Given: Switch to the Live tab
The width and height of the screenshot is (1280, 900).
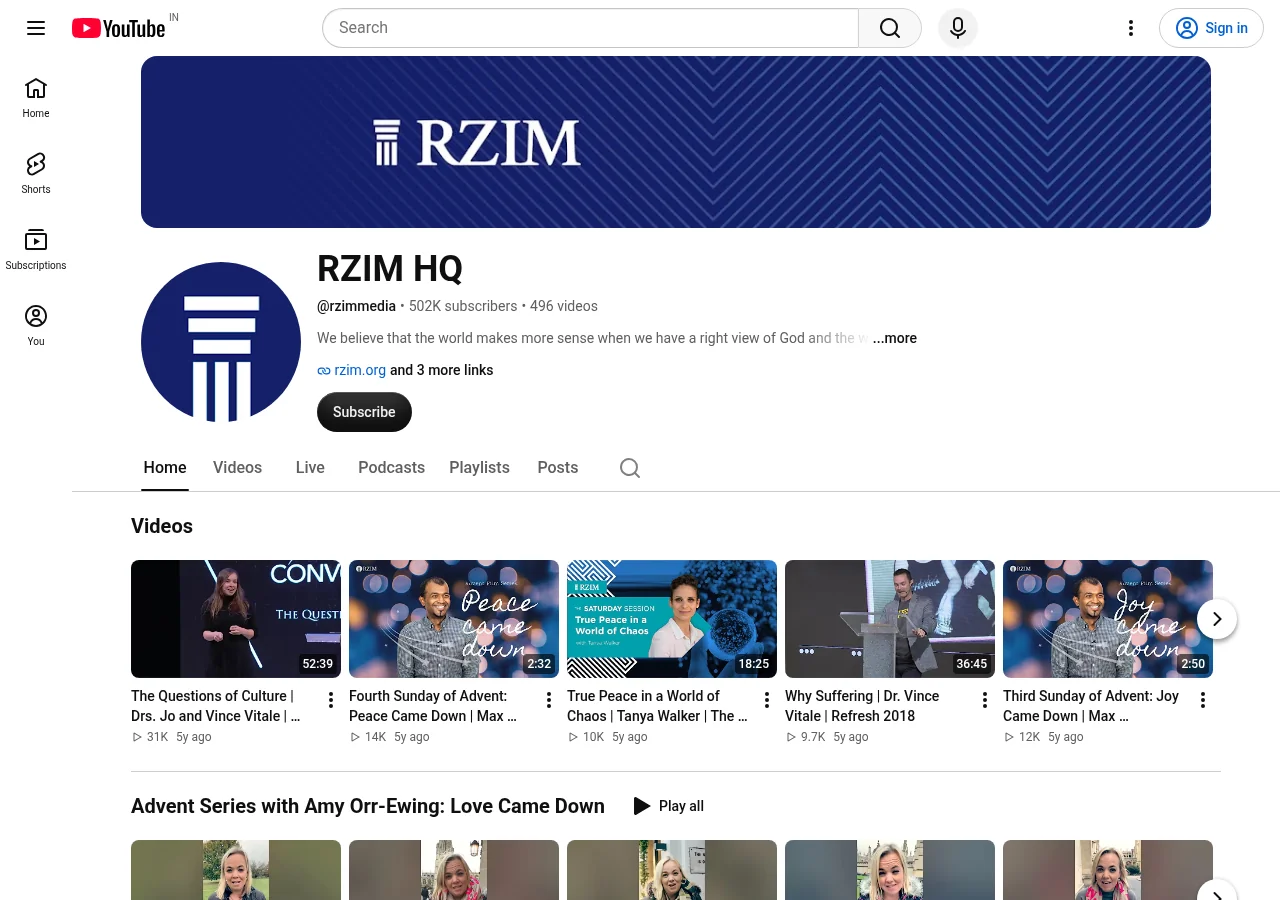Looking at the screenshot, I should (310, 468).
